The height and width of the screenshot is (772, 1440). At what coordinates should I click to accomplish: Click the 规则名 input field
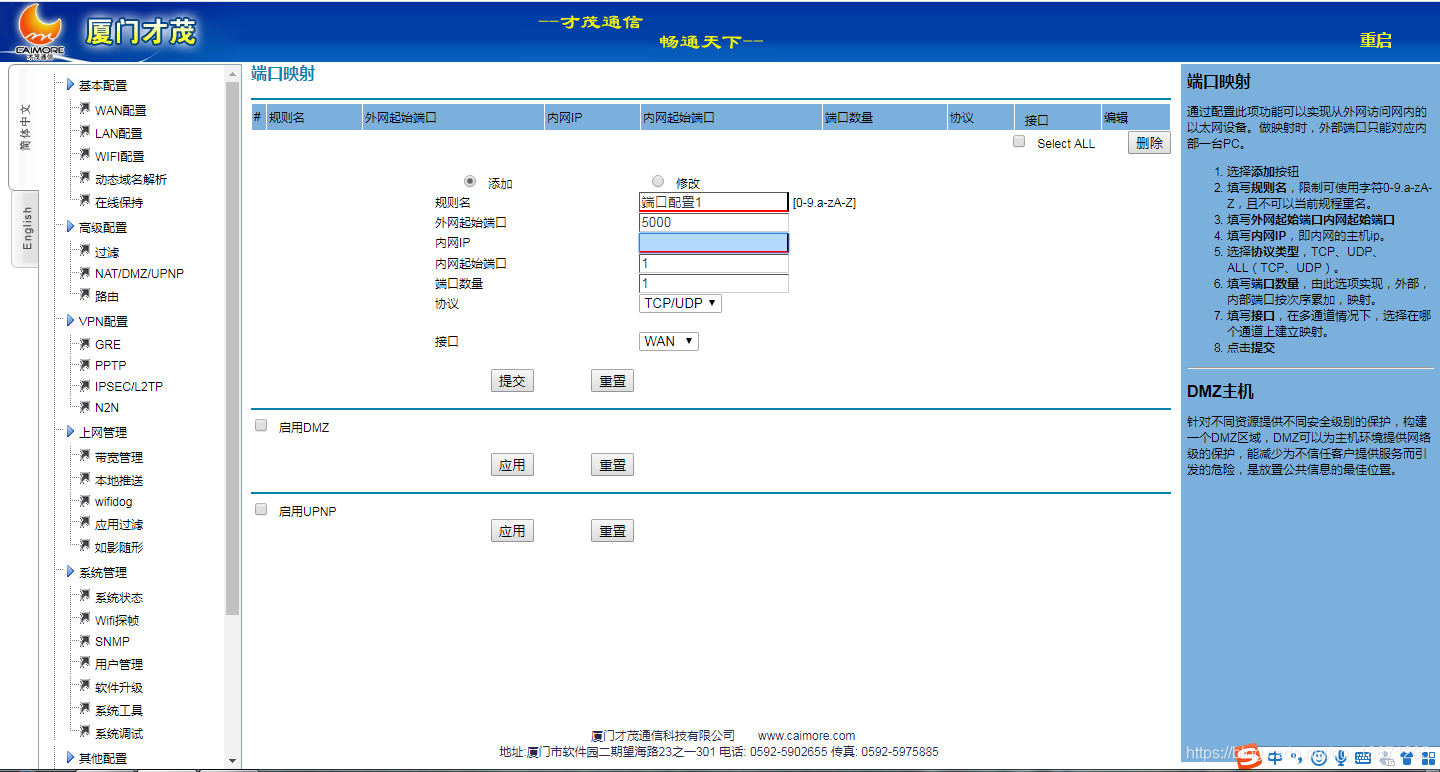[713, 202]
